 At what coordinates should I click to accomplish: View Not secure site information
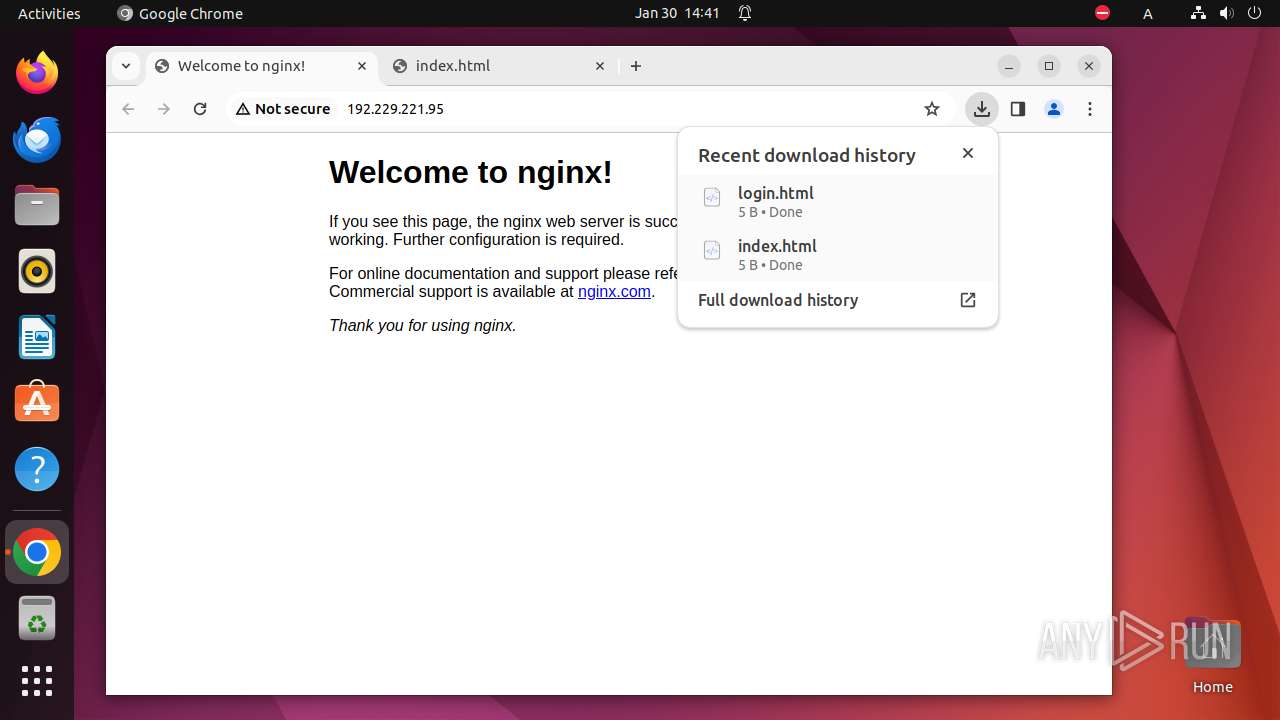coord(283,109)
